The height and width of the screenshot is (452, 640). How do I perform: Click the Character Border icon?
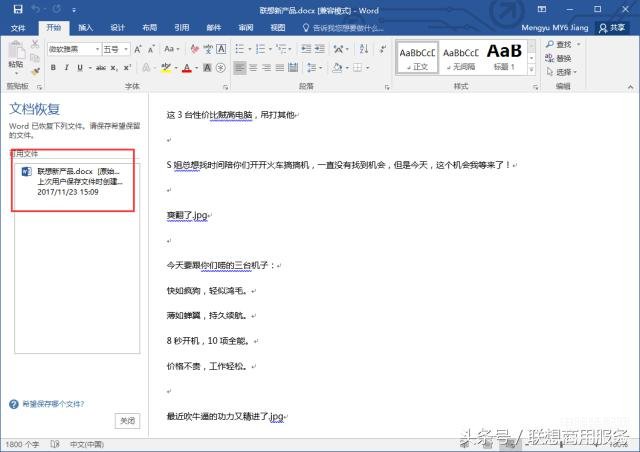[x=221, y=49]
